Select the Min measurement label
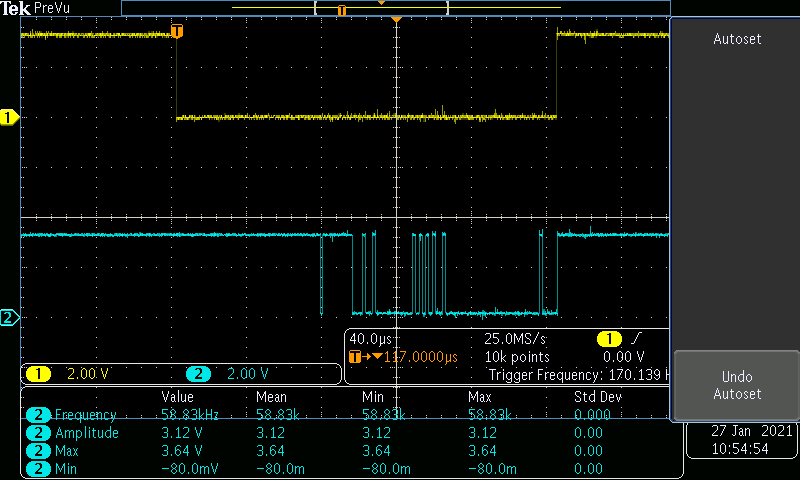 point(66,469)
